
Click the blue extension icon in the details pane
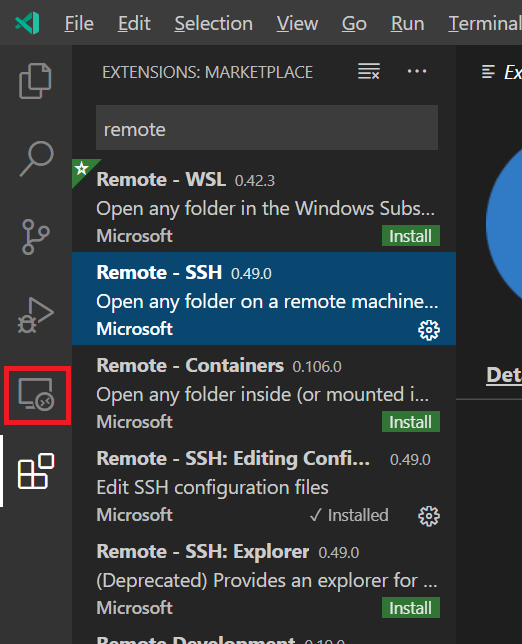tap(504, 224)
